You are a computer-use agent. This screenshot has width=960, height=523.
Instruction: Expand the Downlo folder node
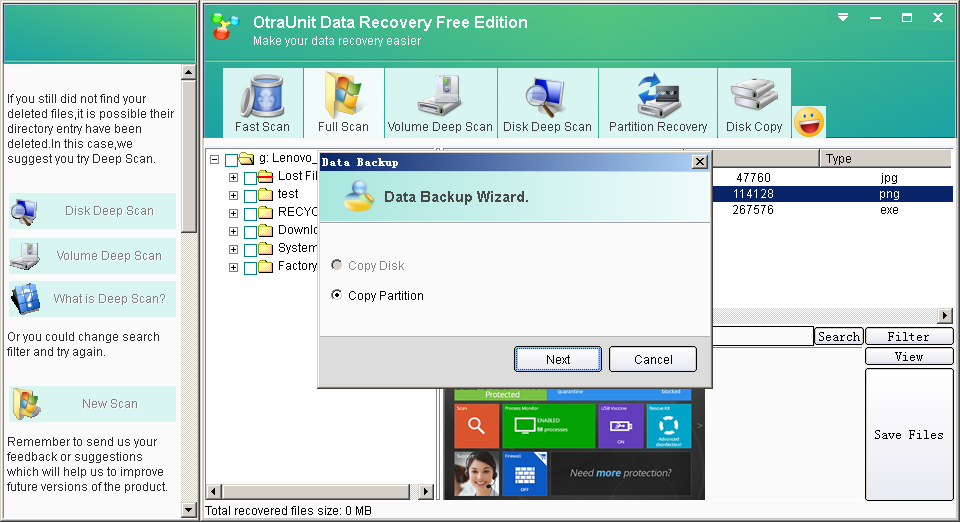tap(233, 231)
